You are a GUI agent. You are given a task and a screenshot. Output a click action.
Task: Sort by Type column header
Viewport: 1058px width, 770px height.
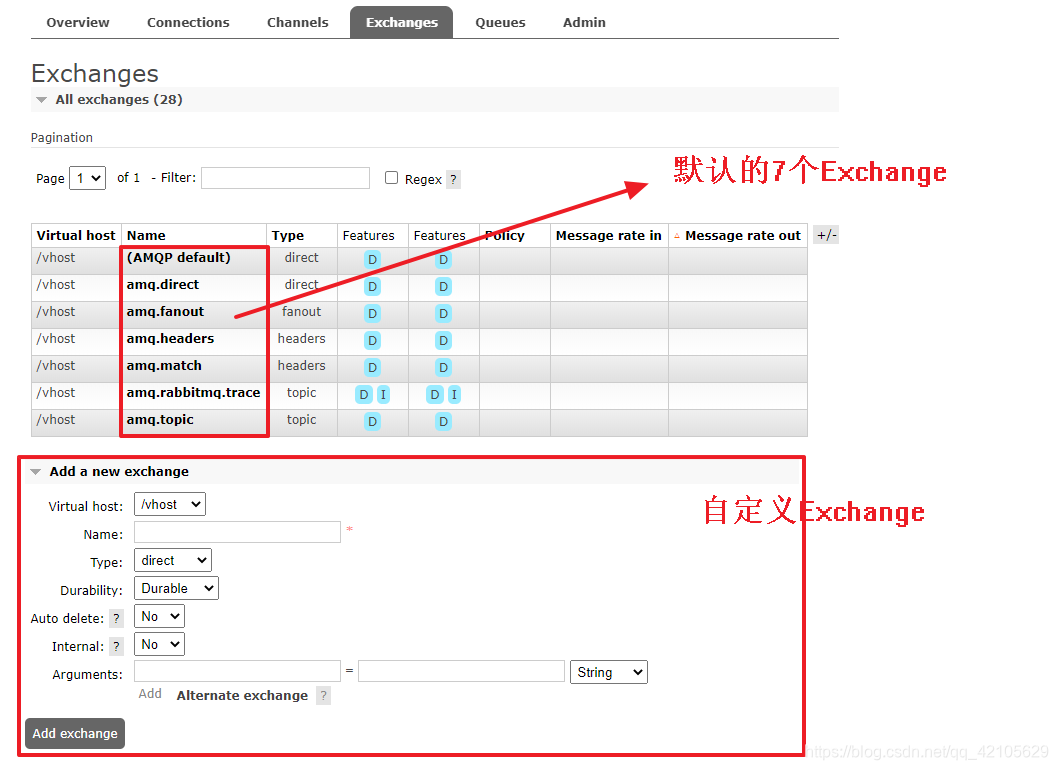click(x=287, y=236)
